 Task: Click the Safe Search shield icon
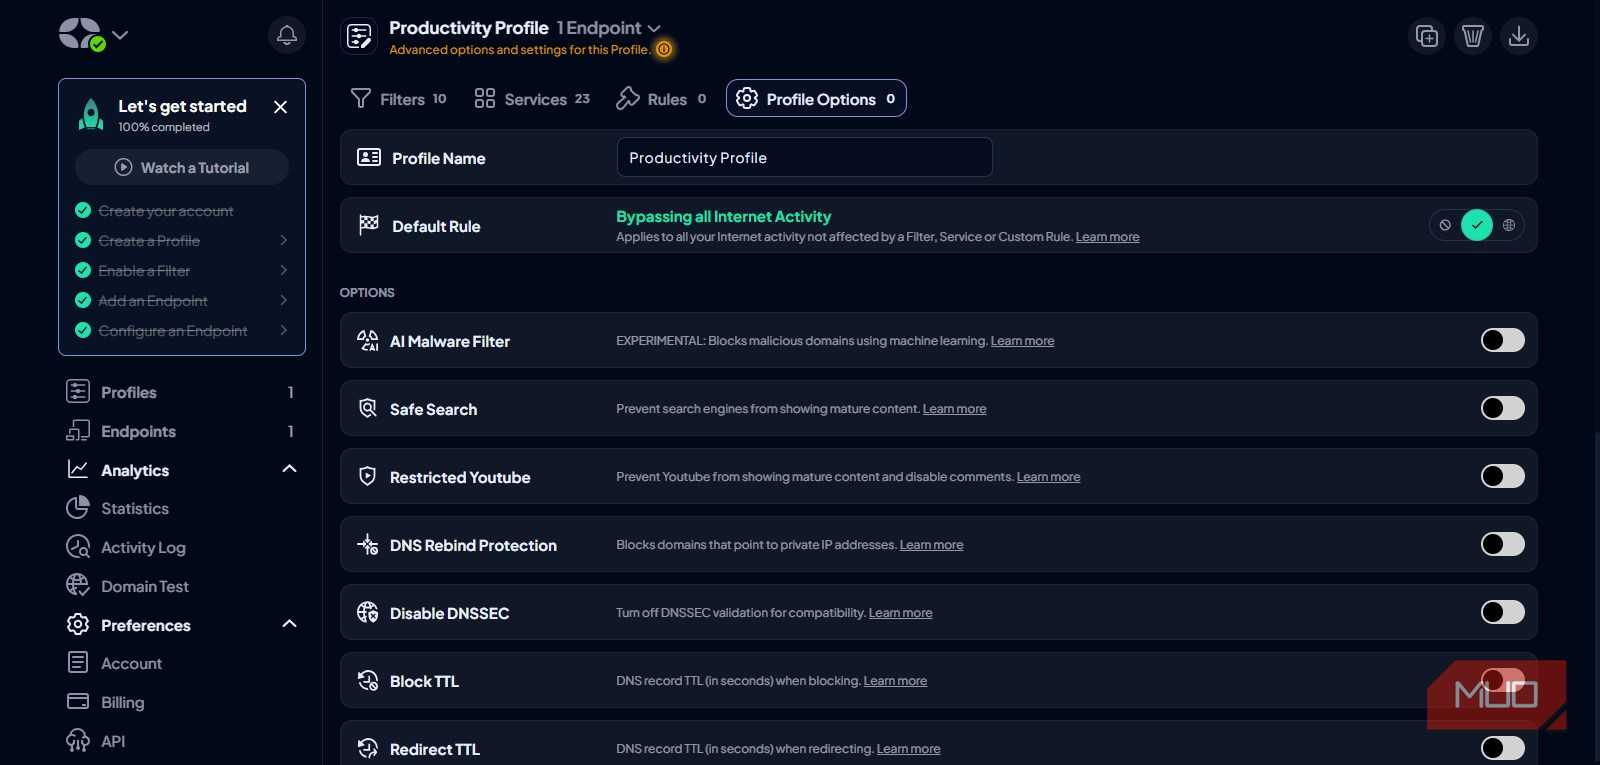(368, 409)
